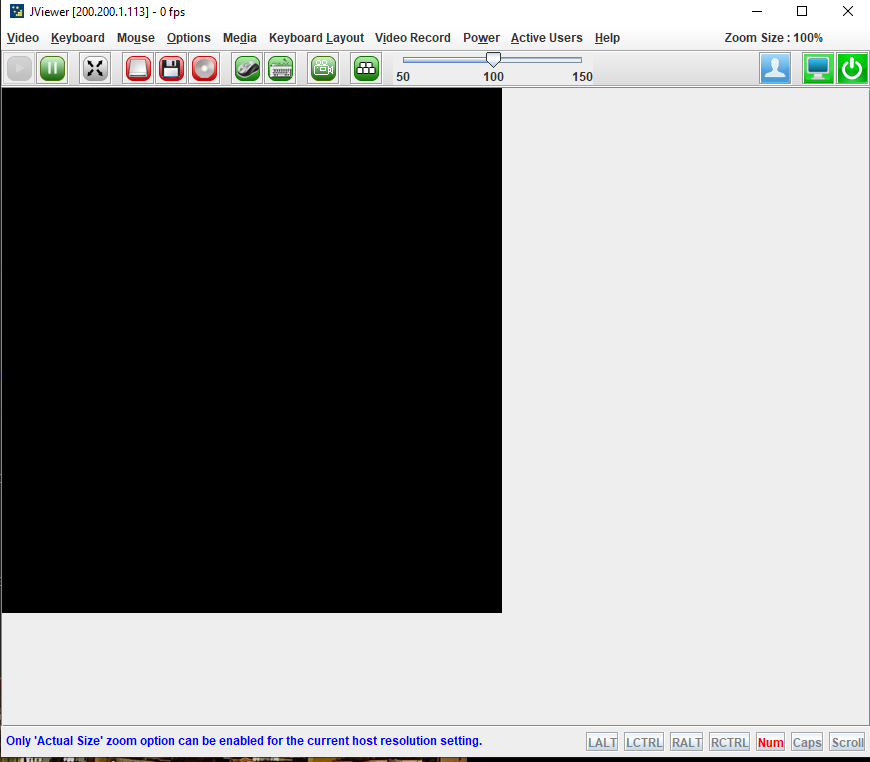Click the JViewer app icon in title bar
The width and height of the screenshot is (870, 762).
17,11
